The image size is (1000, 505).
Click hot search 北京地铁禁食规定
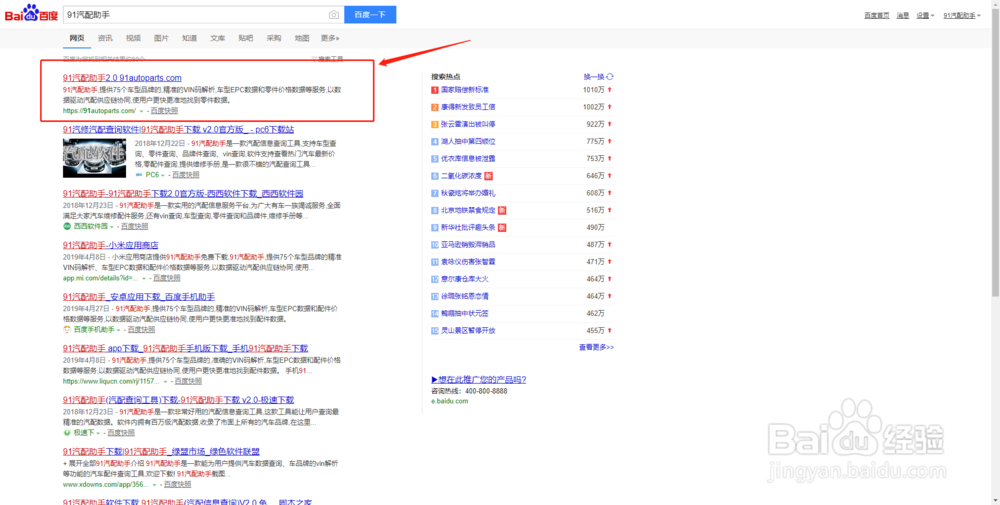click(468, 210)
